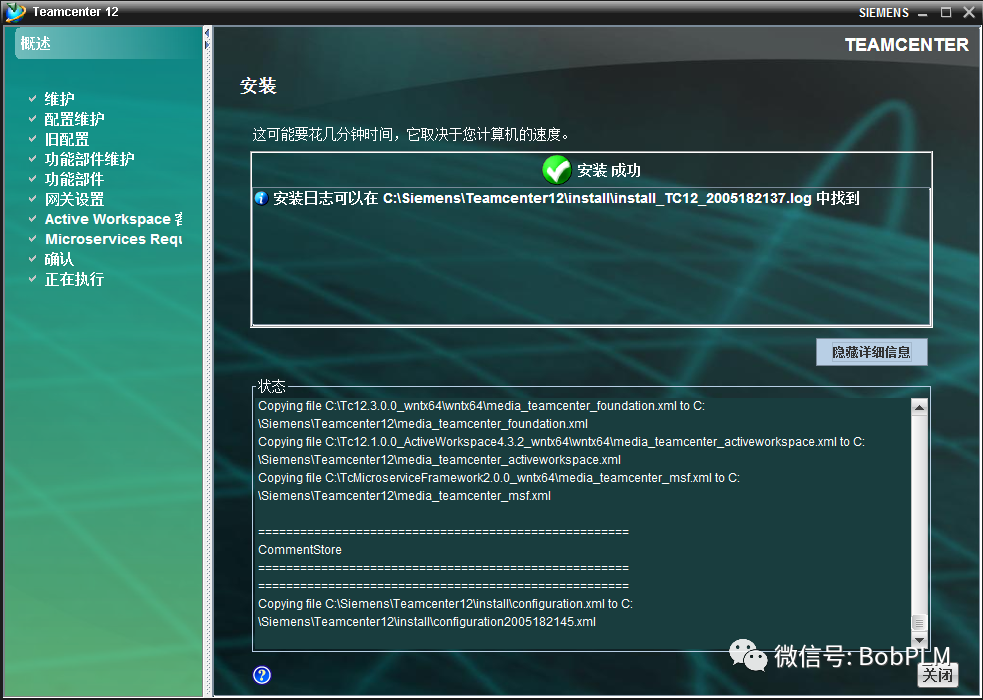Click the CommentStore line in the status log
This screenshot has height=700, width=983.
(300, 550)
